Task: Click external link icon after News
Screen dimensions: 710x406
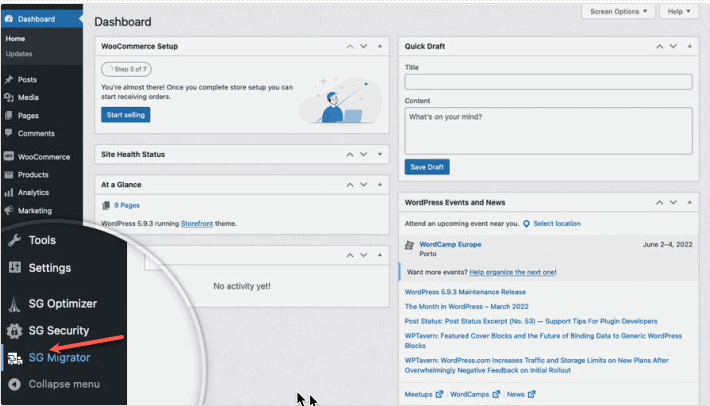Action: [x=532, y=394]
